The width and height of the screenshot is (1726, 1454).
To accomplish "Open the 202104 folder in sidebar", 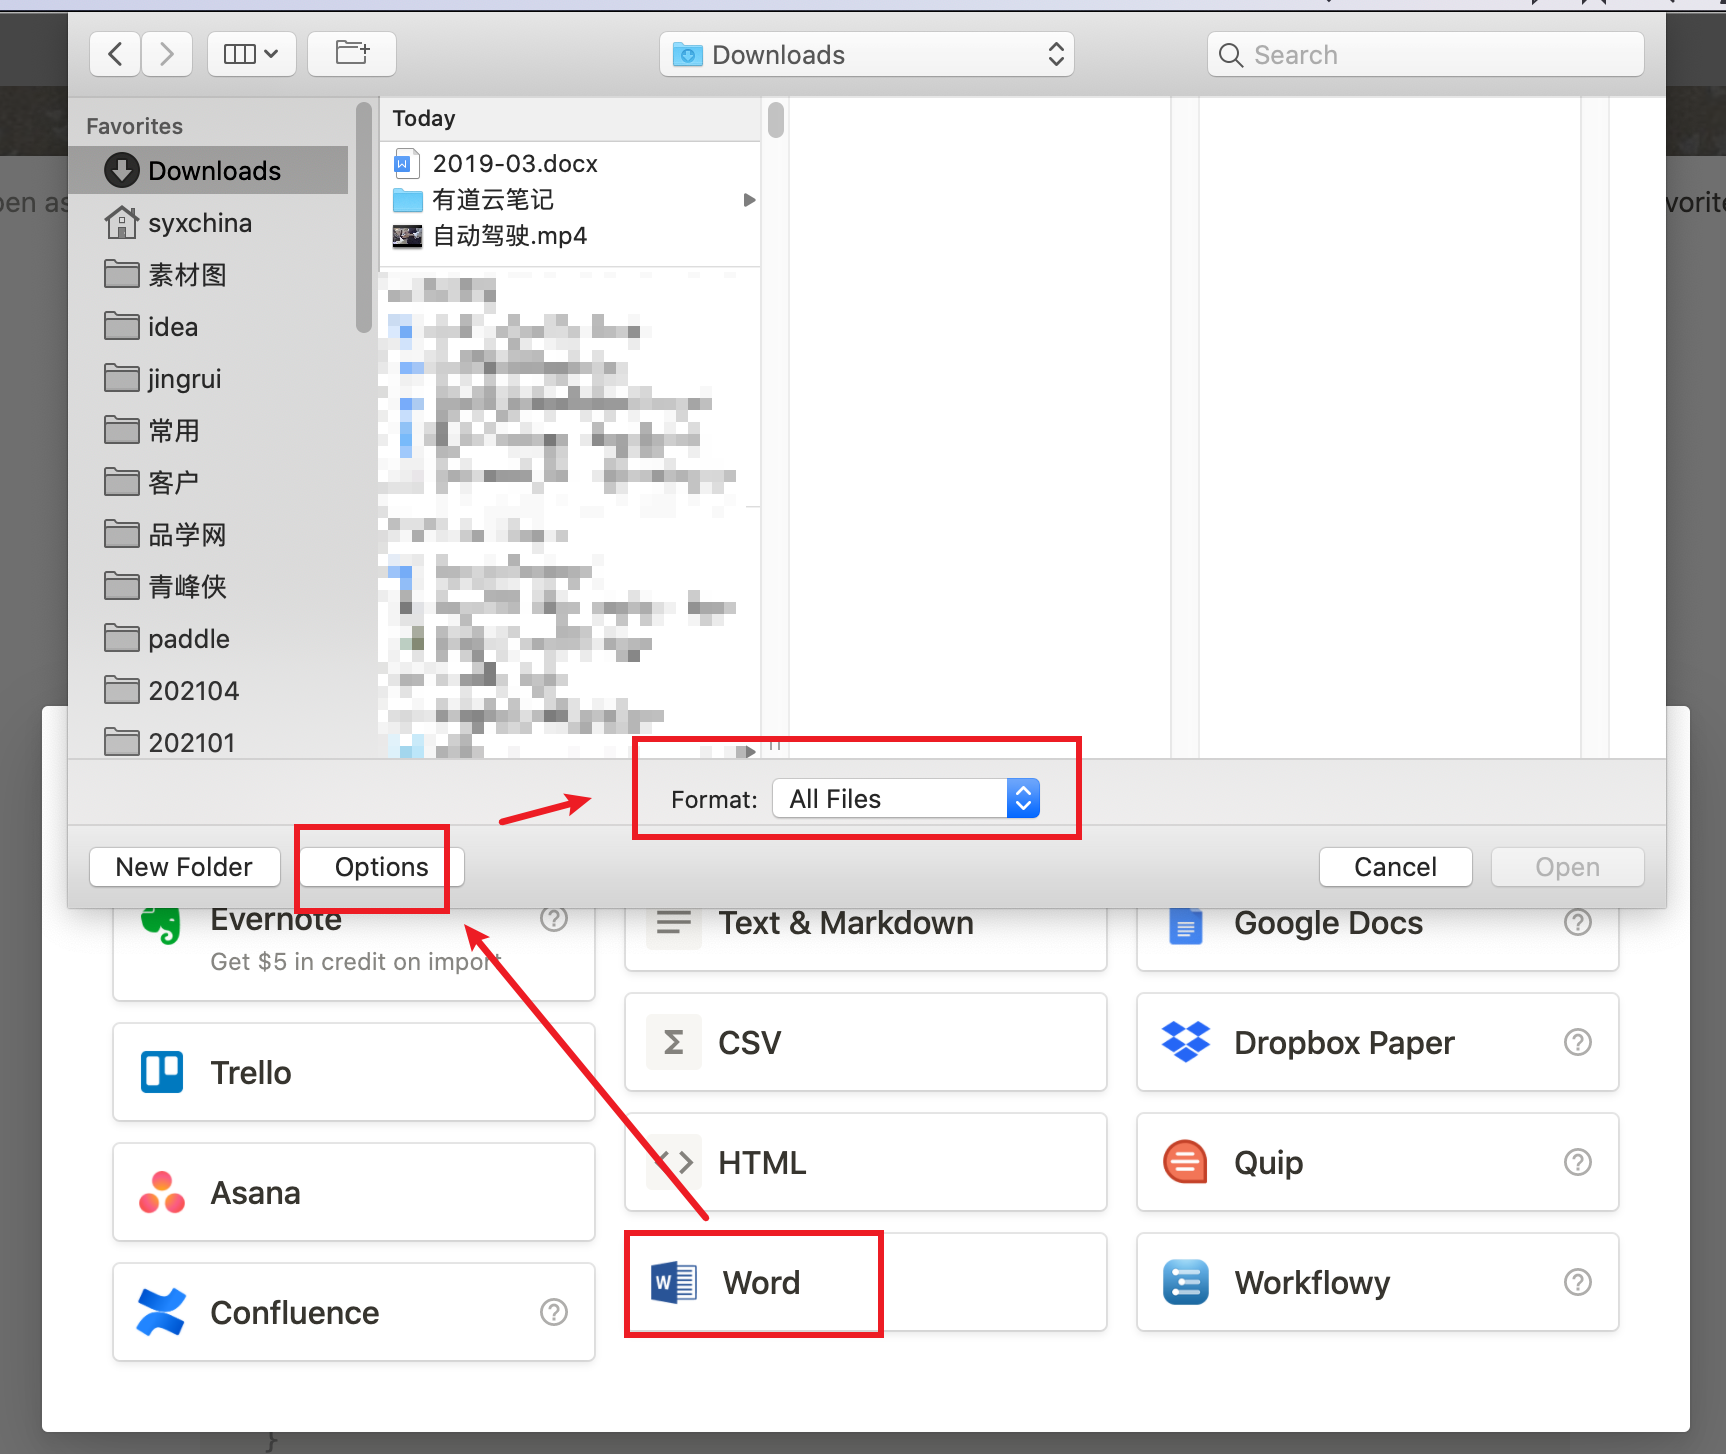I will tap(209, 690).
